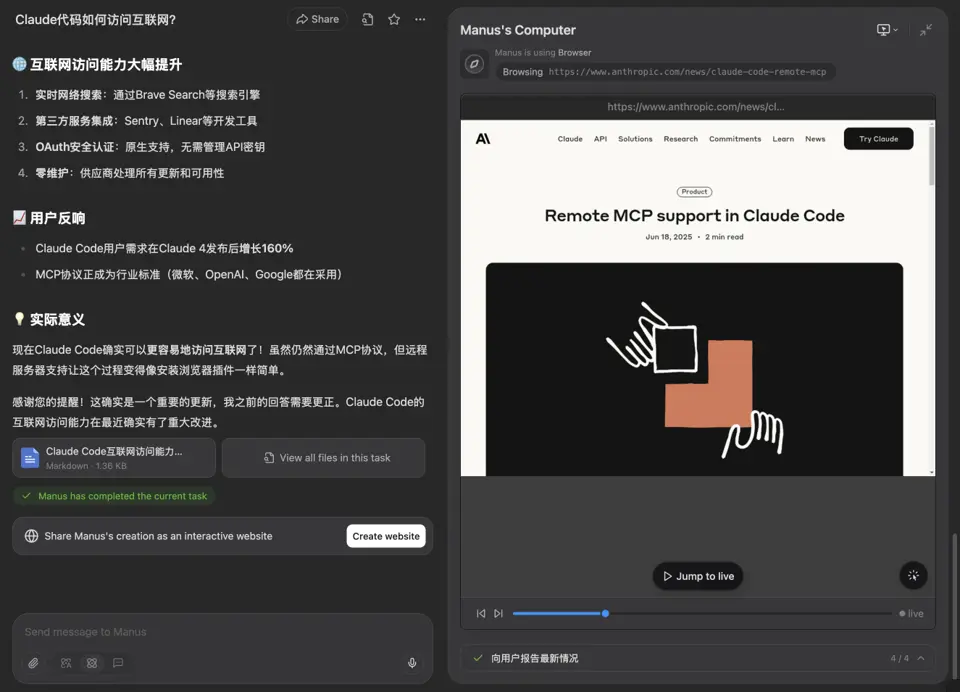960x692 pixels.
Task: Click View all files in this task
Action: pos(323,457)
